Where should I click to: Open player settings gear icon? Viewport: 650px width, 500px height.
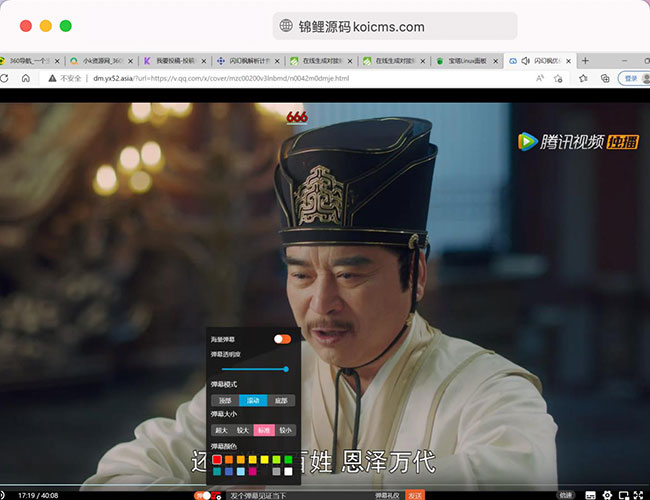[x=607, y=495]
